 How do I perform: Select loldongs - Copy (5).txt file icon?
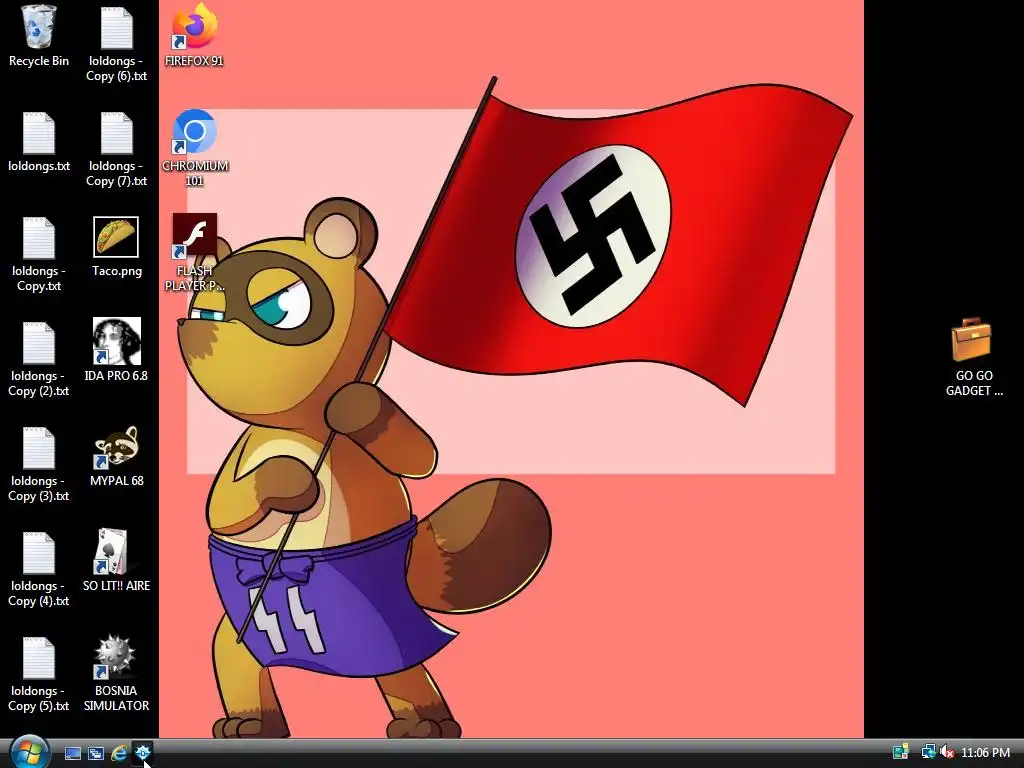[x=39, y=658]
